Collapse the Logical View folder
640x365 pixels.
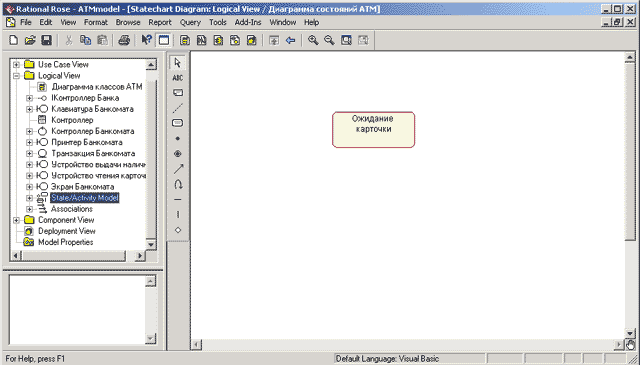click(x=16, y=76)
